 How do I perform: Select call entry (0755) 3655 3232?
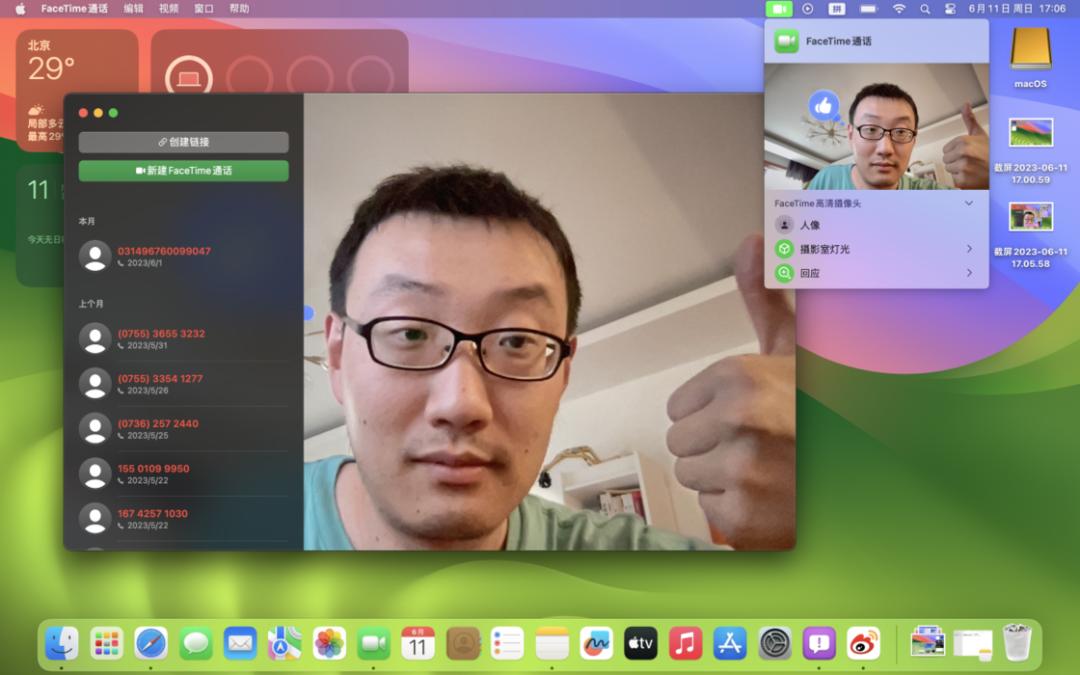coord(183,339)
